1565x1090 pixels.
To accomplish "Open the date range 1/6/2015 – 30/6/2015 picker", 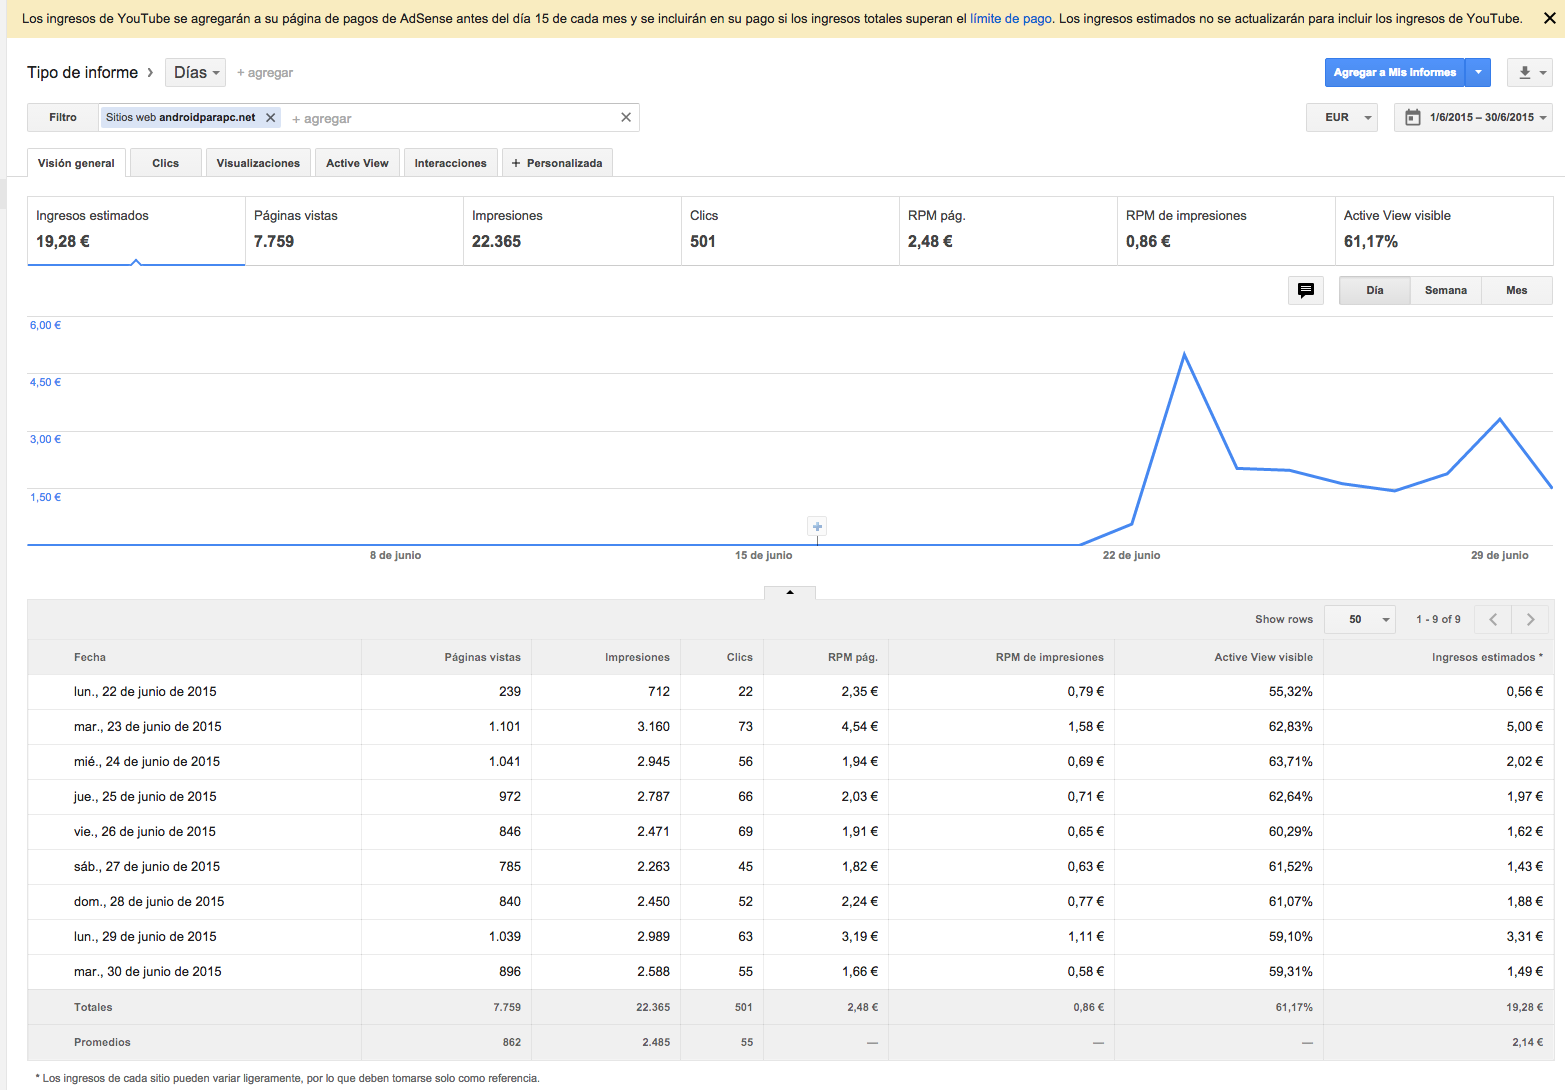I will 1473,117.
